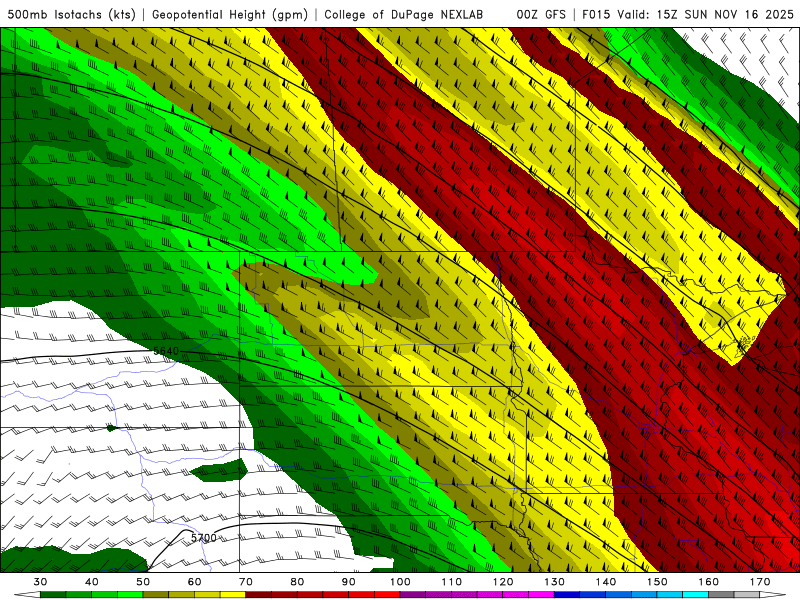Pick the cyan swatch ending at 160
Image resolution: width=800 pixels, height=600 pixels.
[695, 595]
